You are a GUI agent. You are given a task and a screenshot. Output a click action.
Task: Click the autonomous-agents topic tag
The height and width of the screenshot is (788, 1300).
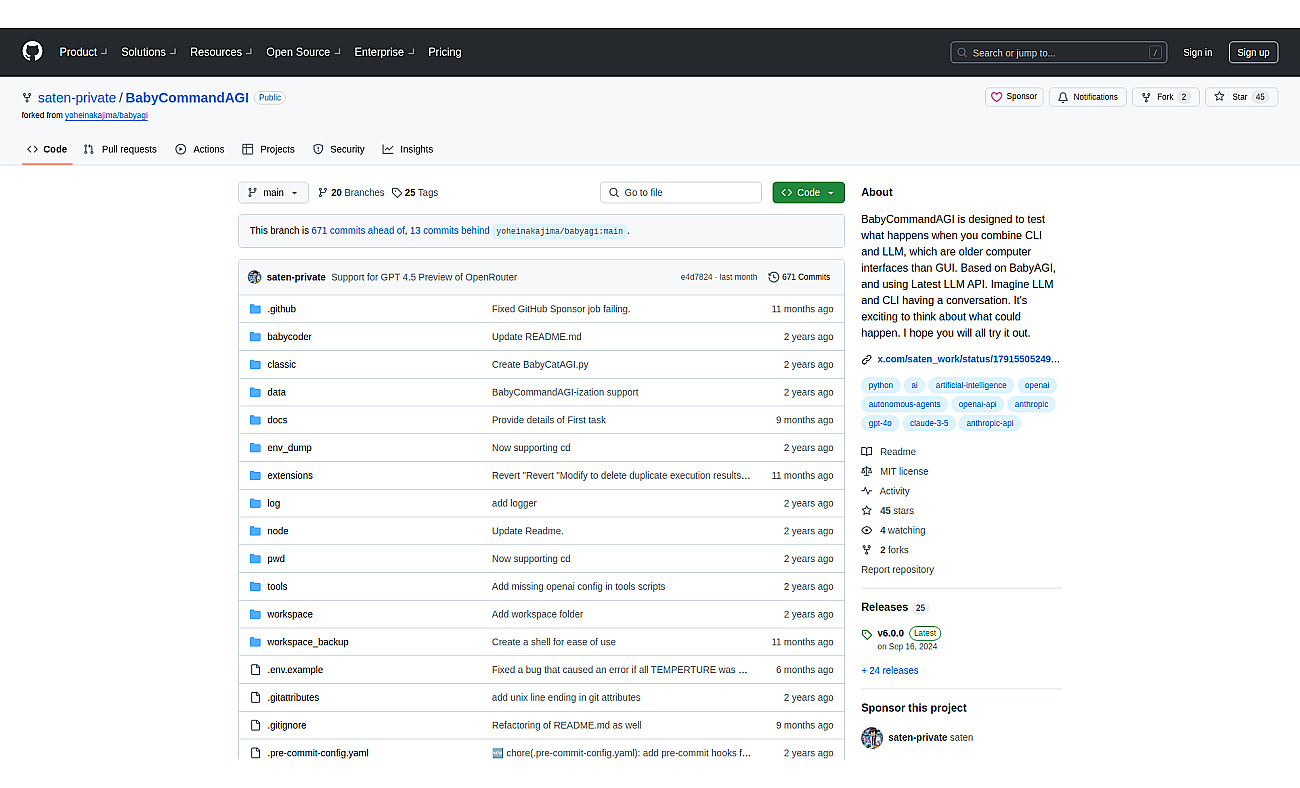pyautogui.click(x=904, y=404)
